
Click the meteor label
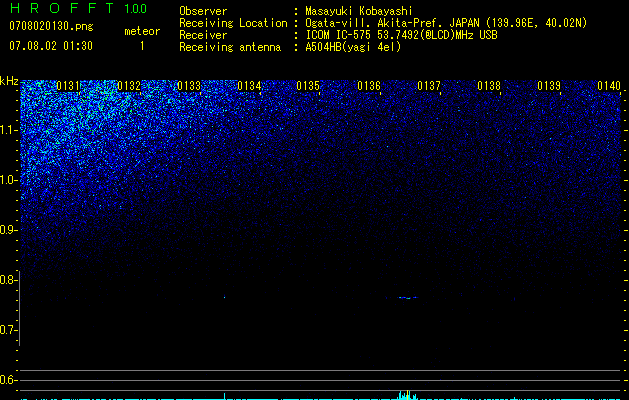click(142, 31)
